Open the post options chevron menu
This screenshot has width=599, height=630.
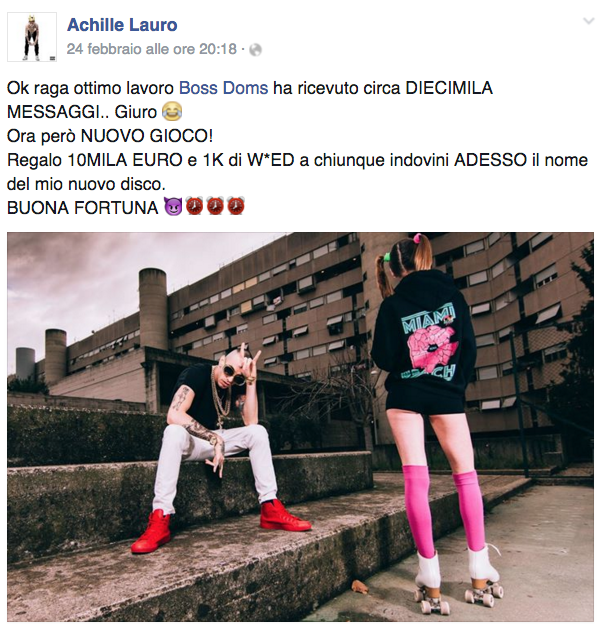589,21
